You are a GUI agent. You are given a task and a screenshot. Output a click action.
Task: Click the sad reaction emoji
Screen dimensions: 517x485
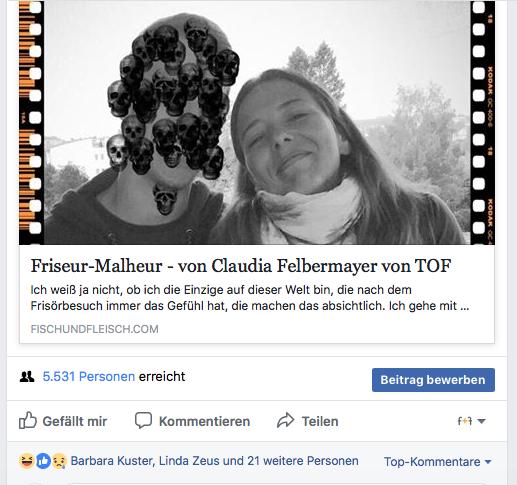pos(59,461)
